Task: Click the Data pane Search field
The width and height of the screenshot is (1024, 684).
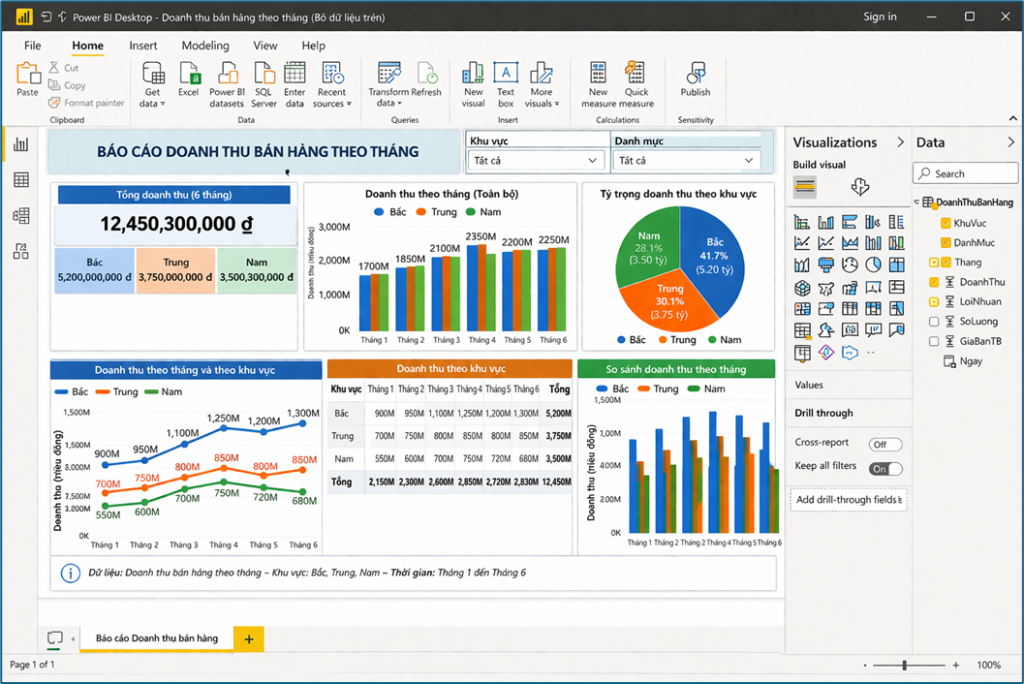Action: pyautogui.click(x=965, y=173)
